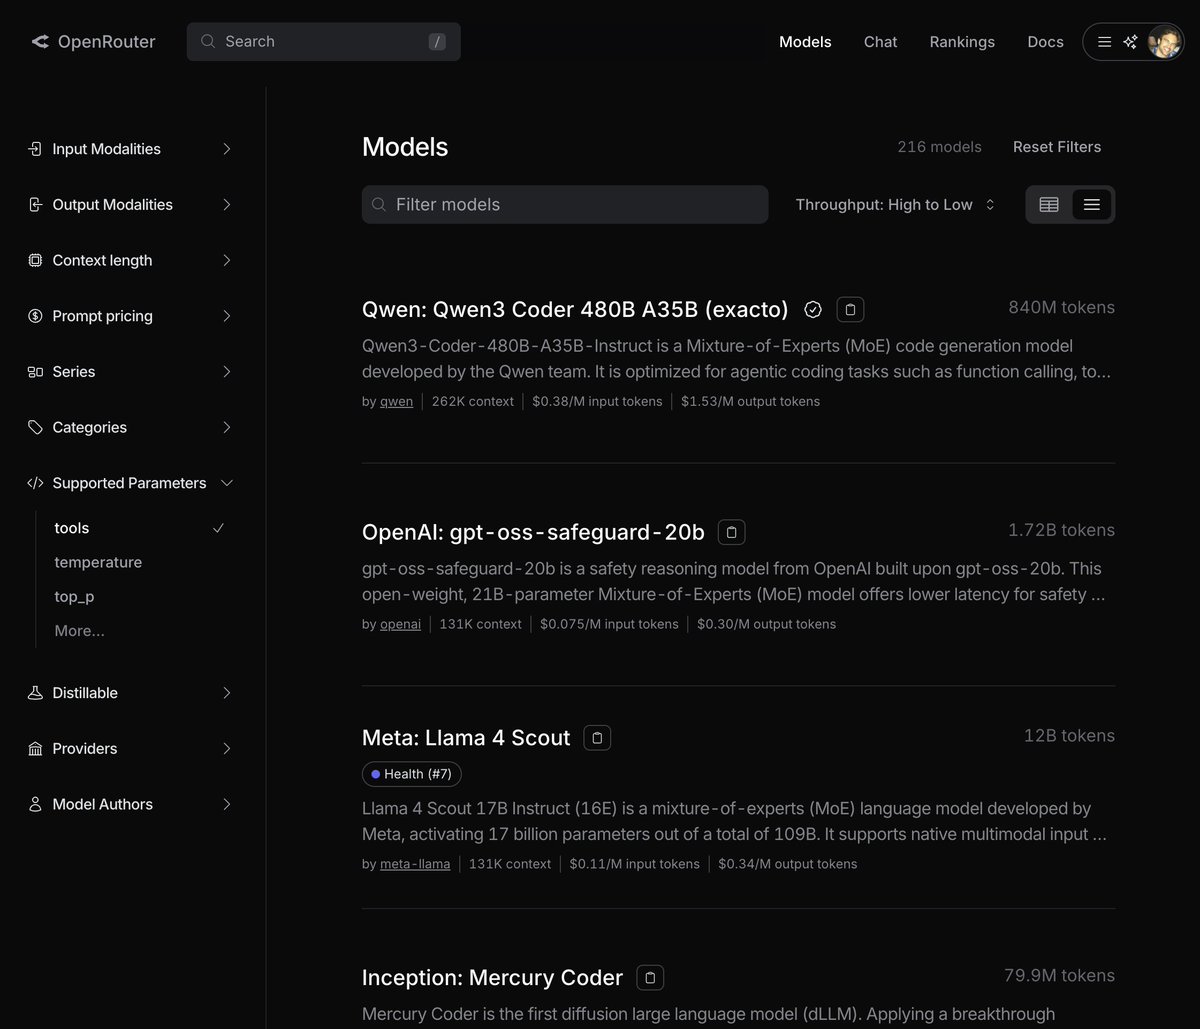The height and width of the screenshot is (1029, 1200).
Task: Expand the Prompt pricing filter
Action: [x=227, y=316]
